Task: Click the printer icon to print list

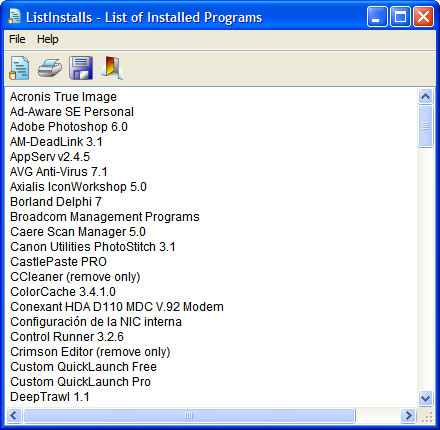Action: coord(50,68)
